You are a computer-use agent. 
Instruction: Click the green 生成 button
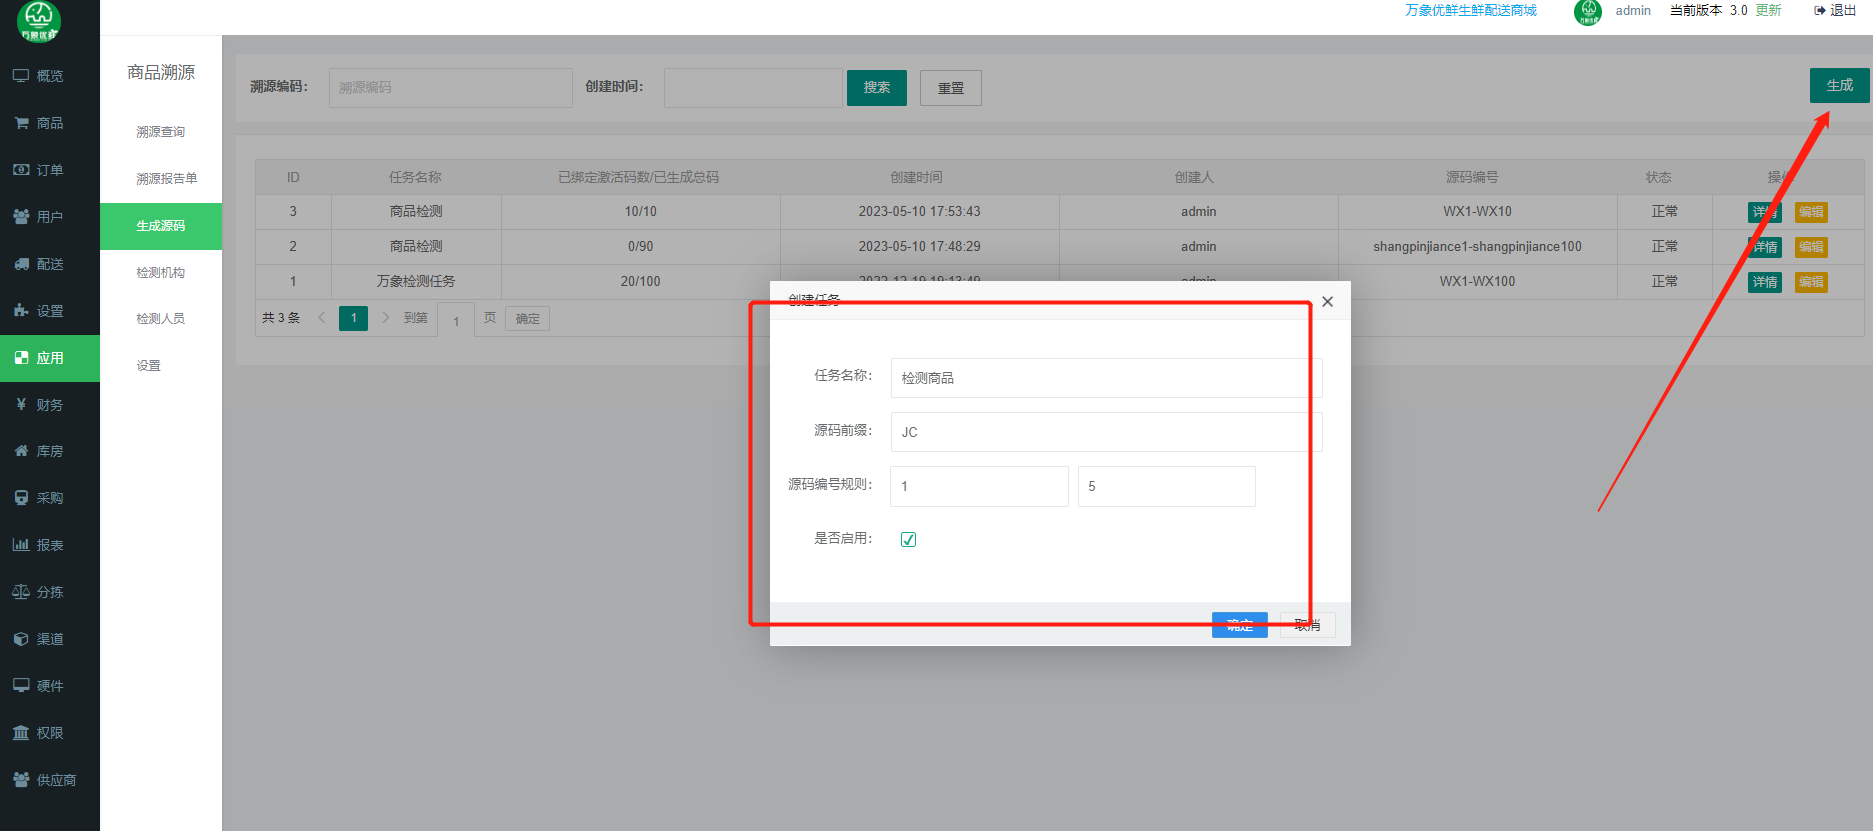click(1838, 86)
